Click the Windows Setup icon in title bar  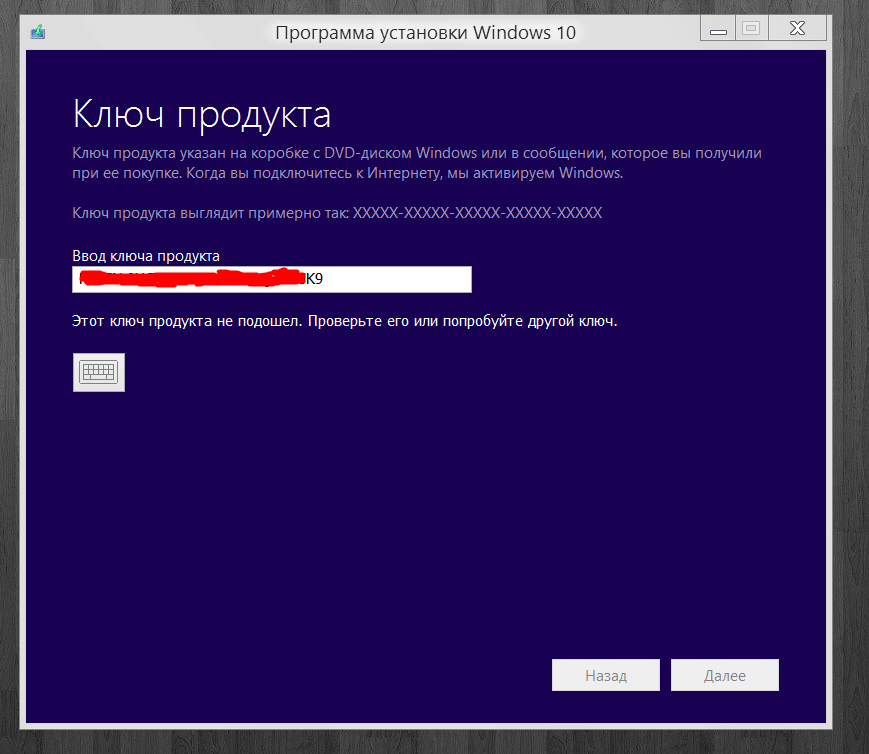click(38, 32)
